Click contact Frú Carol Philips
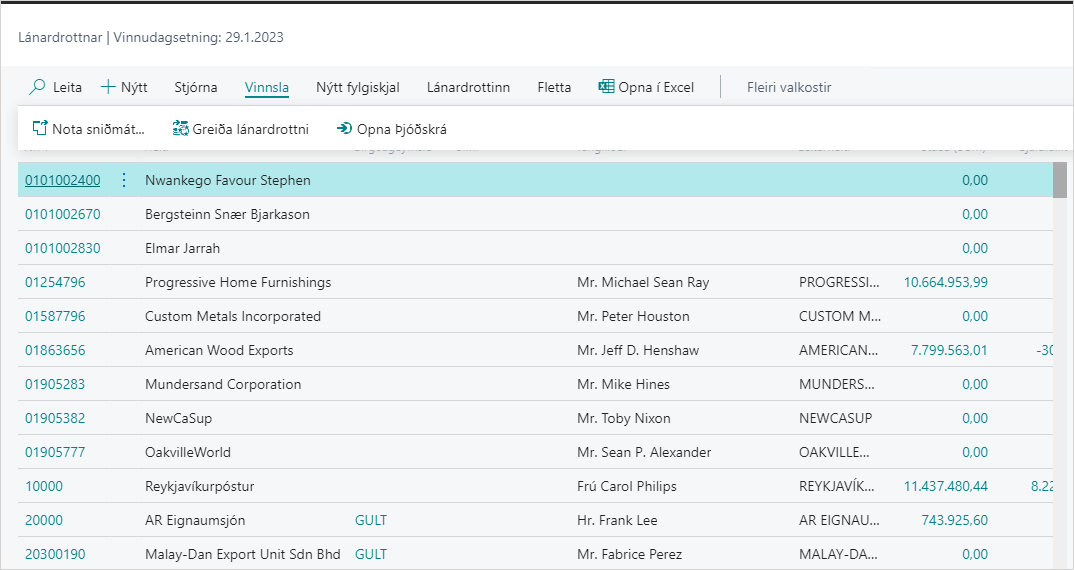This screenshot has width=1074, height=570. pyautogui.click(x=627, y=486)
